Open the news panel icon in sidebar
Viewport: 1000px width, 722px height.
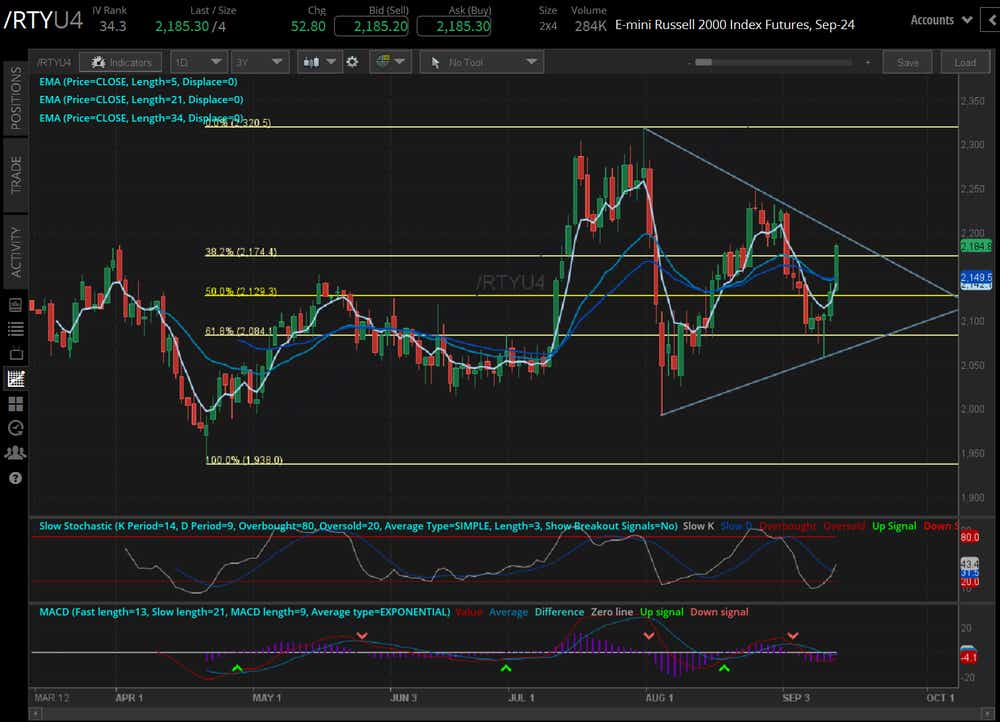tap(15, 305)
